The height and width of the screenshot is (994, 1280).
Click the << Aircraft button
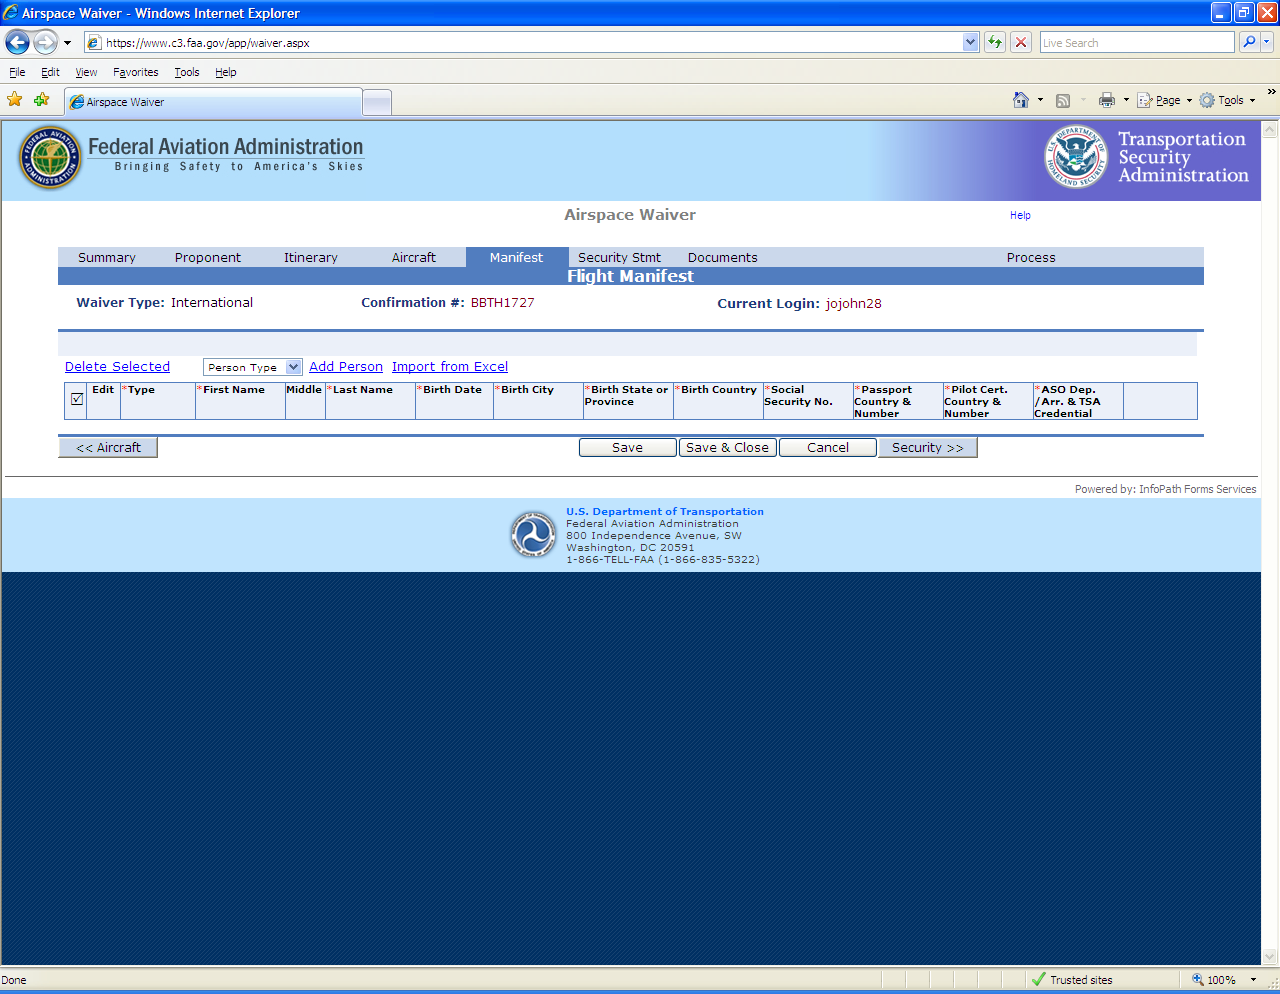click(108, 448)
